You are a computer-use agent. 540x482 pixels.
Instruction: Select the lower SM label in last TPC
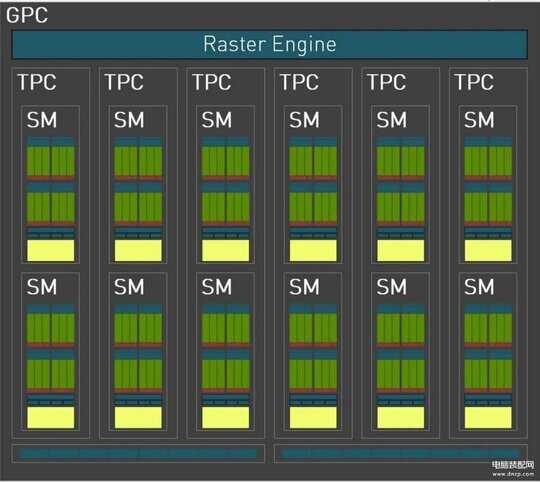point(479,287)
